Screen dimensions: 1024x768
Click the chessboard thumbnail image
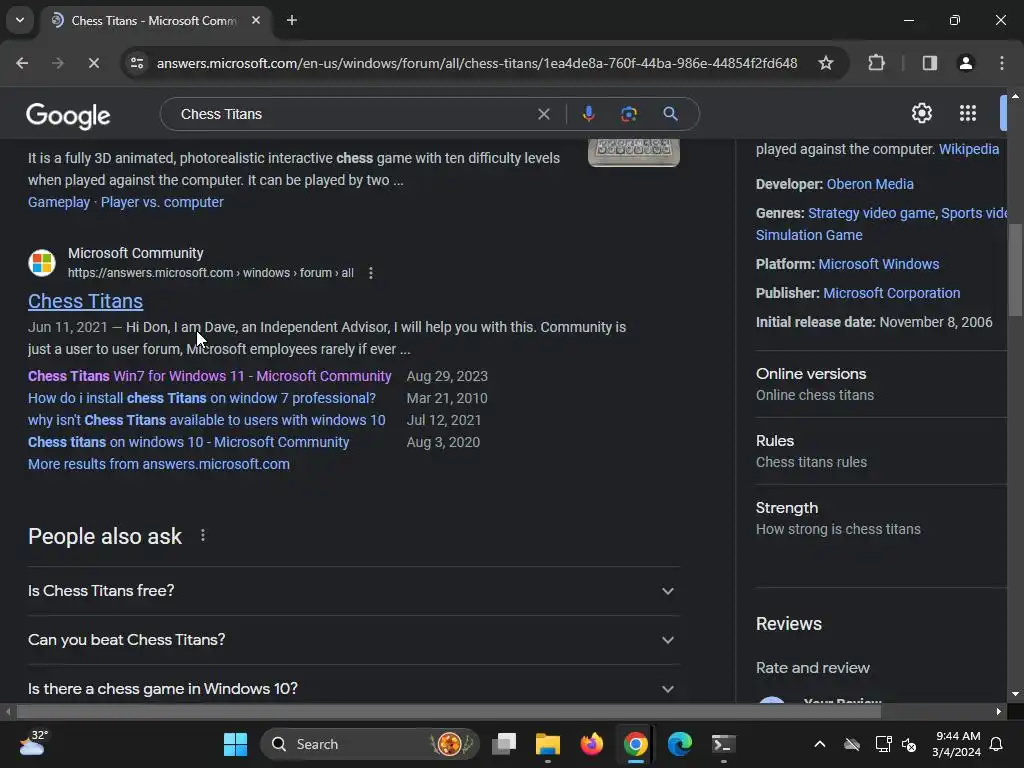point(633,152)
